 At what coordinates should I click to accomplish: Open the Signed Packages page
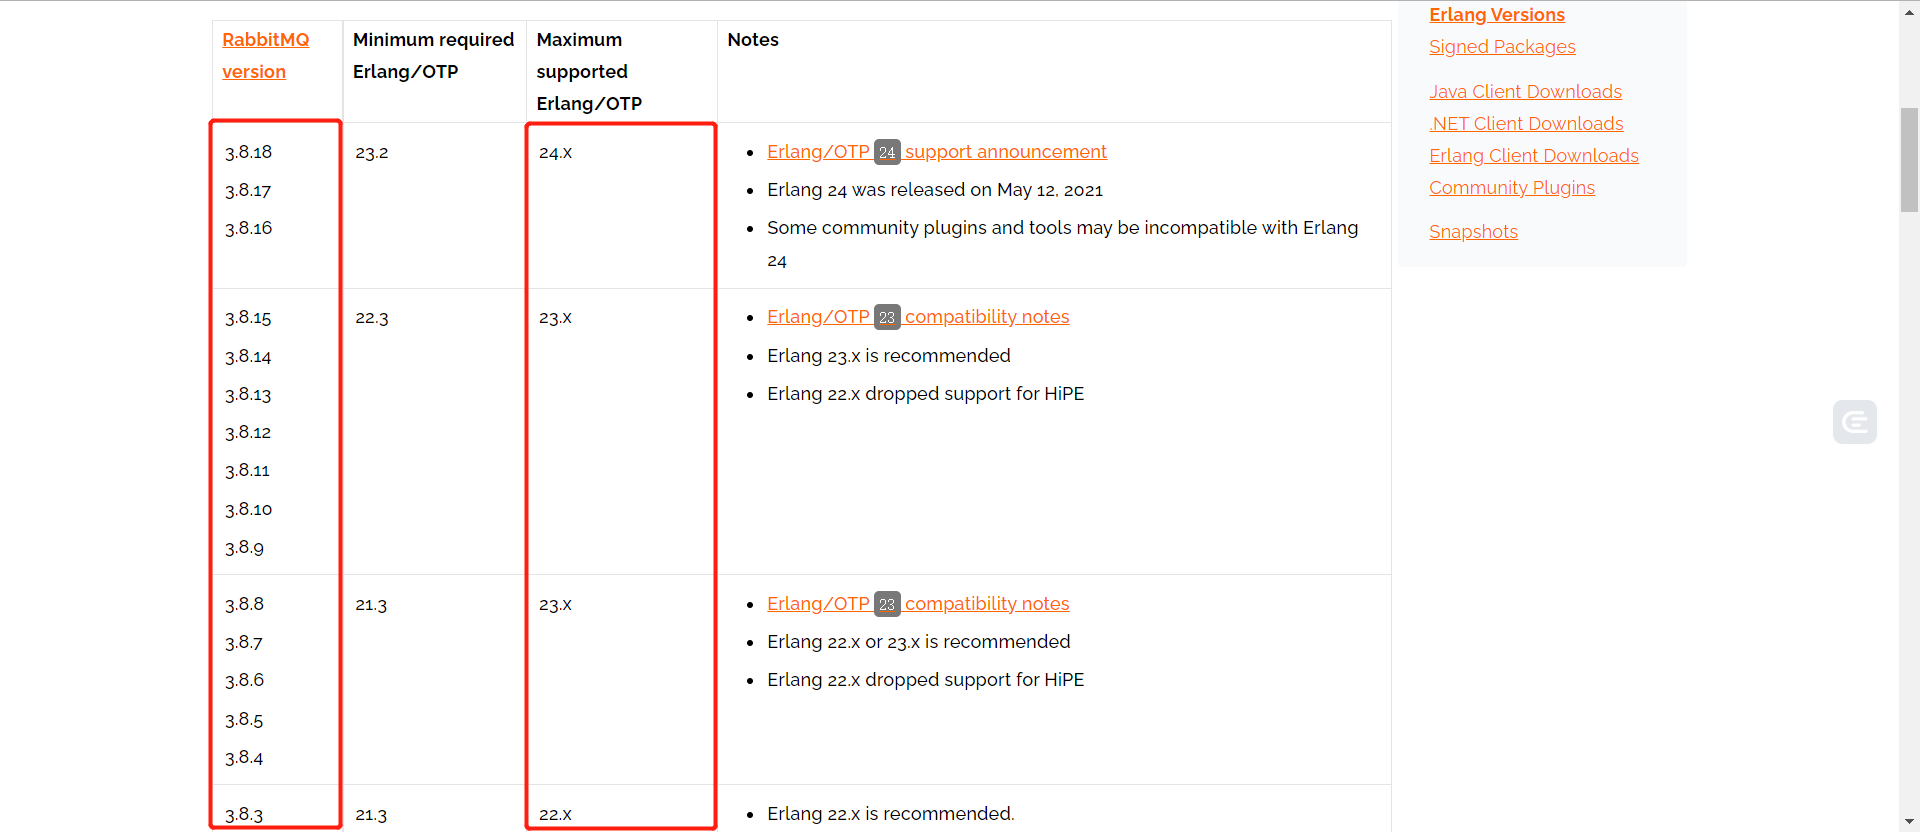coord(1502,46)
